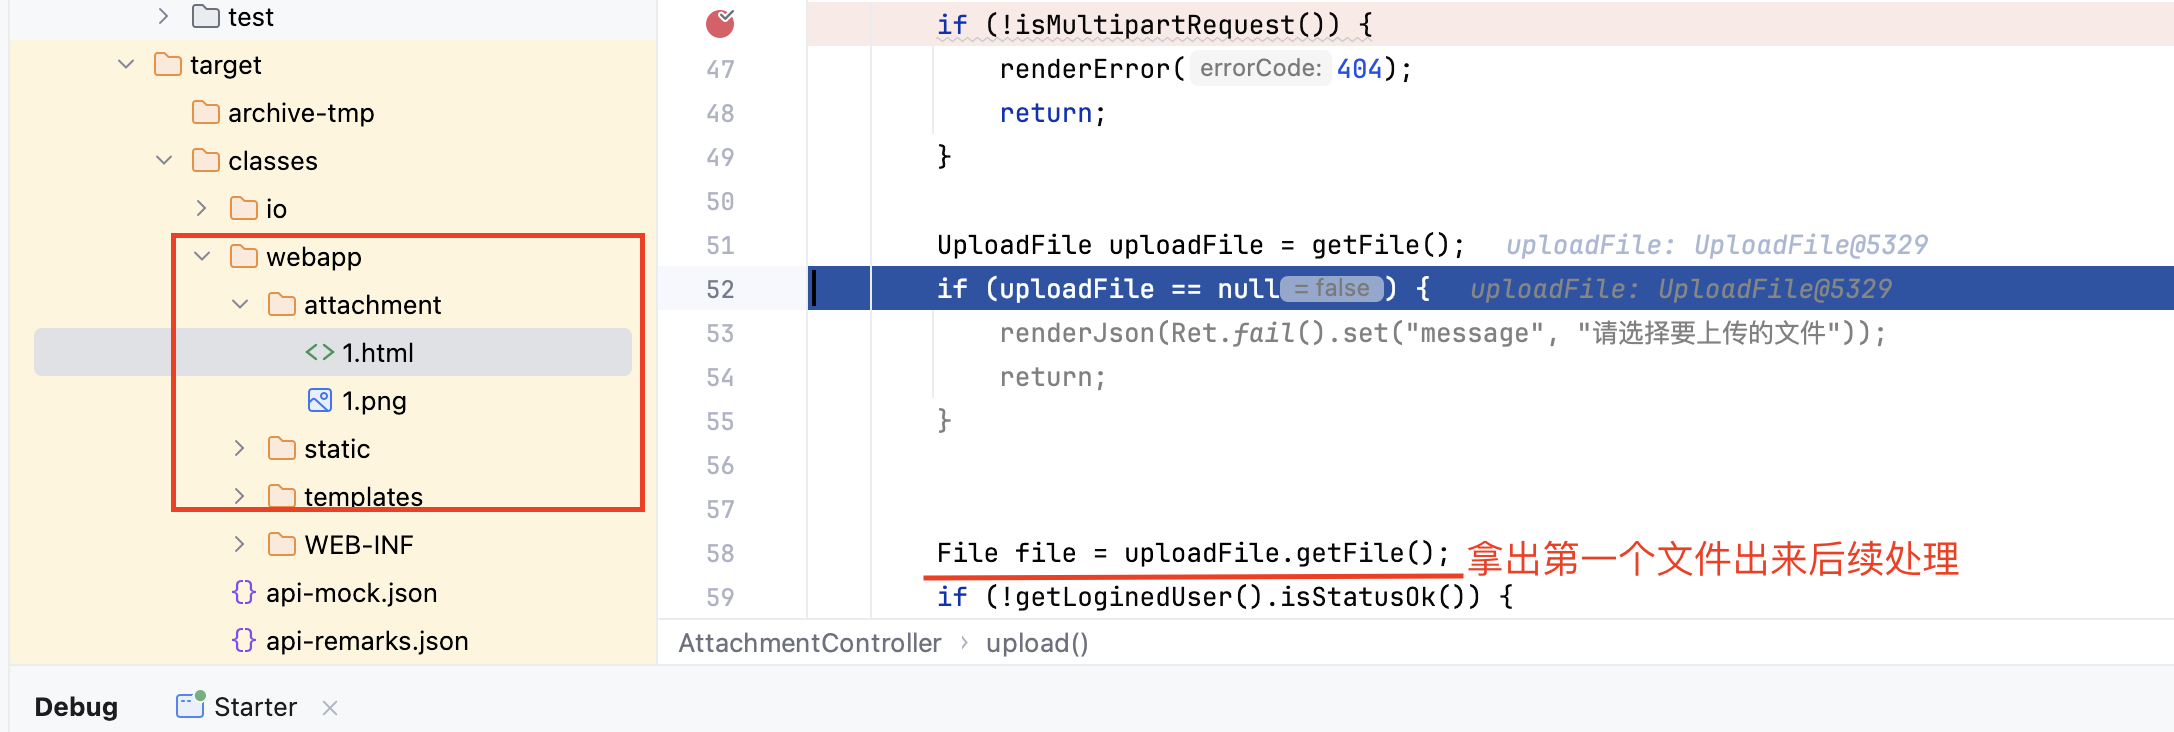Click the Starter run configuration icon

pyautogui.click(x=190, y=705)
